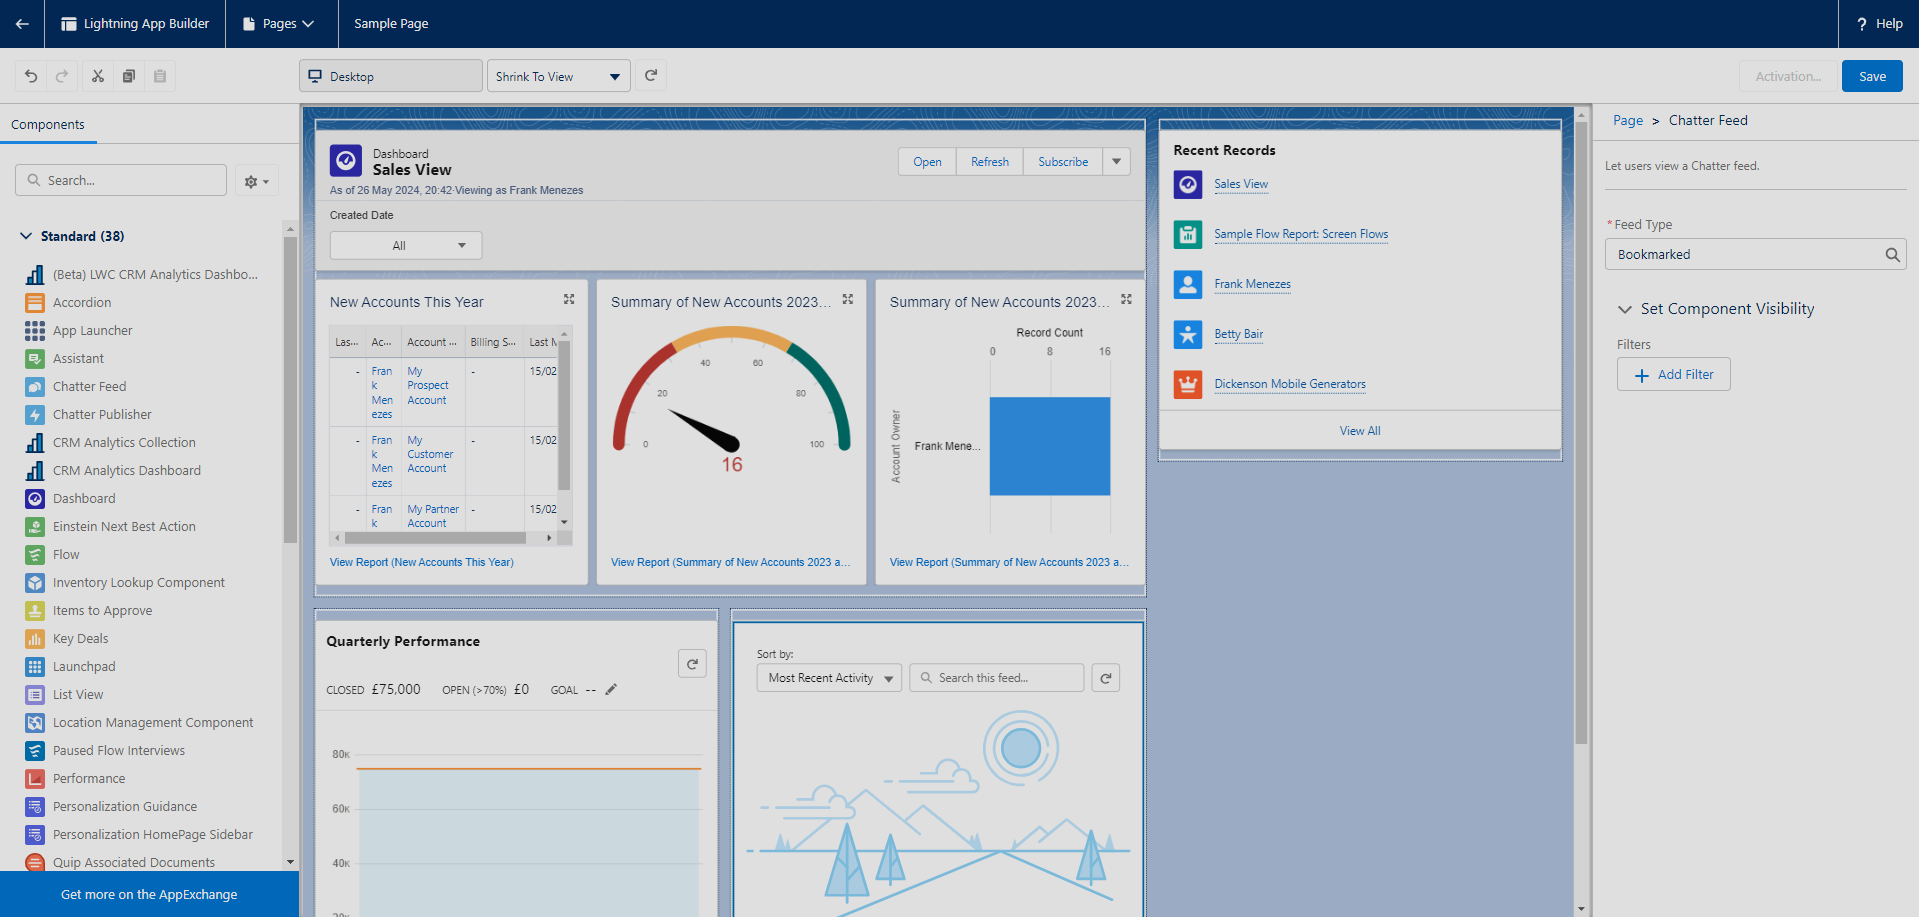Click the back arrow in header
1919x917 pixels.
[x=22, y=24]
